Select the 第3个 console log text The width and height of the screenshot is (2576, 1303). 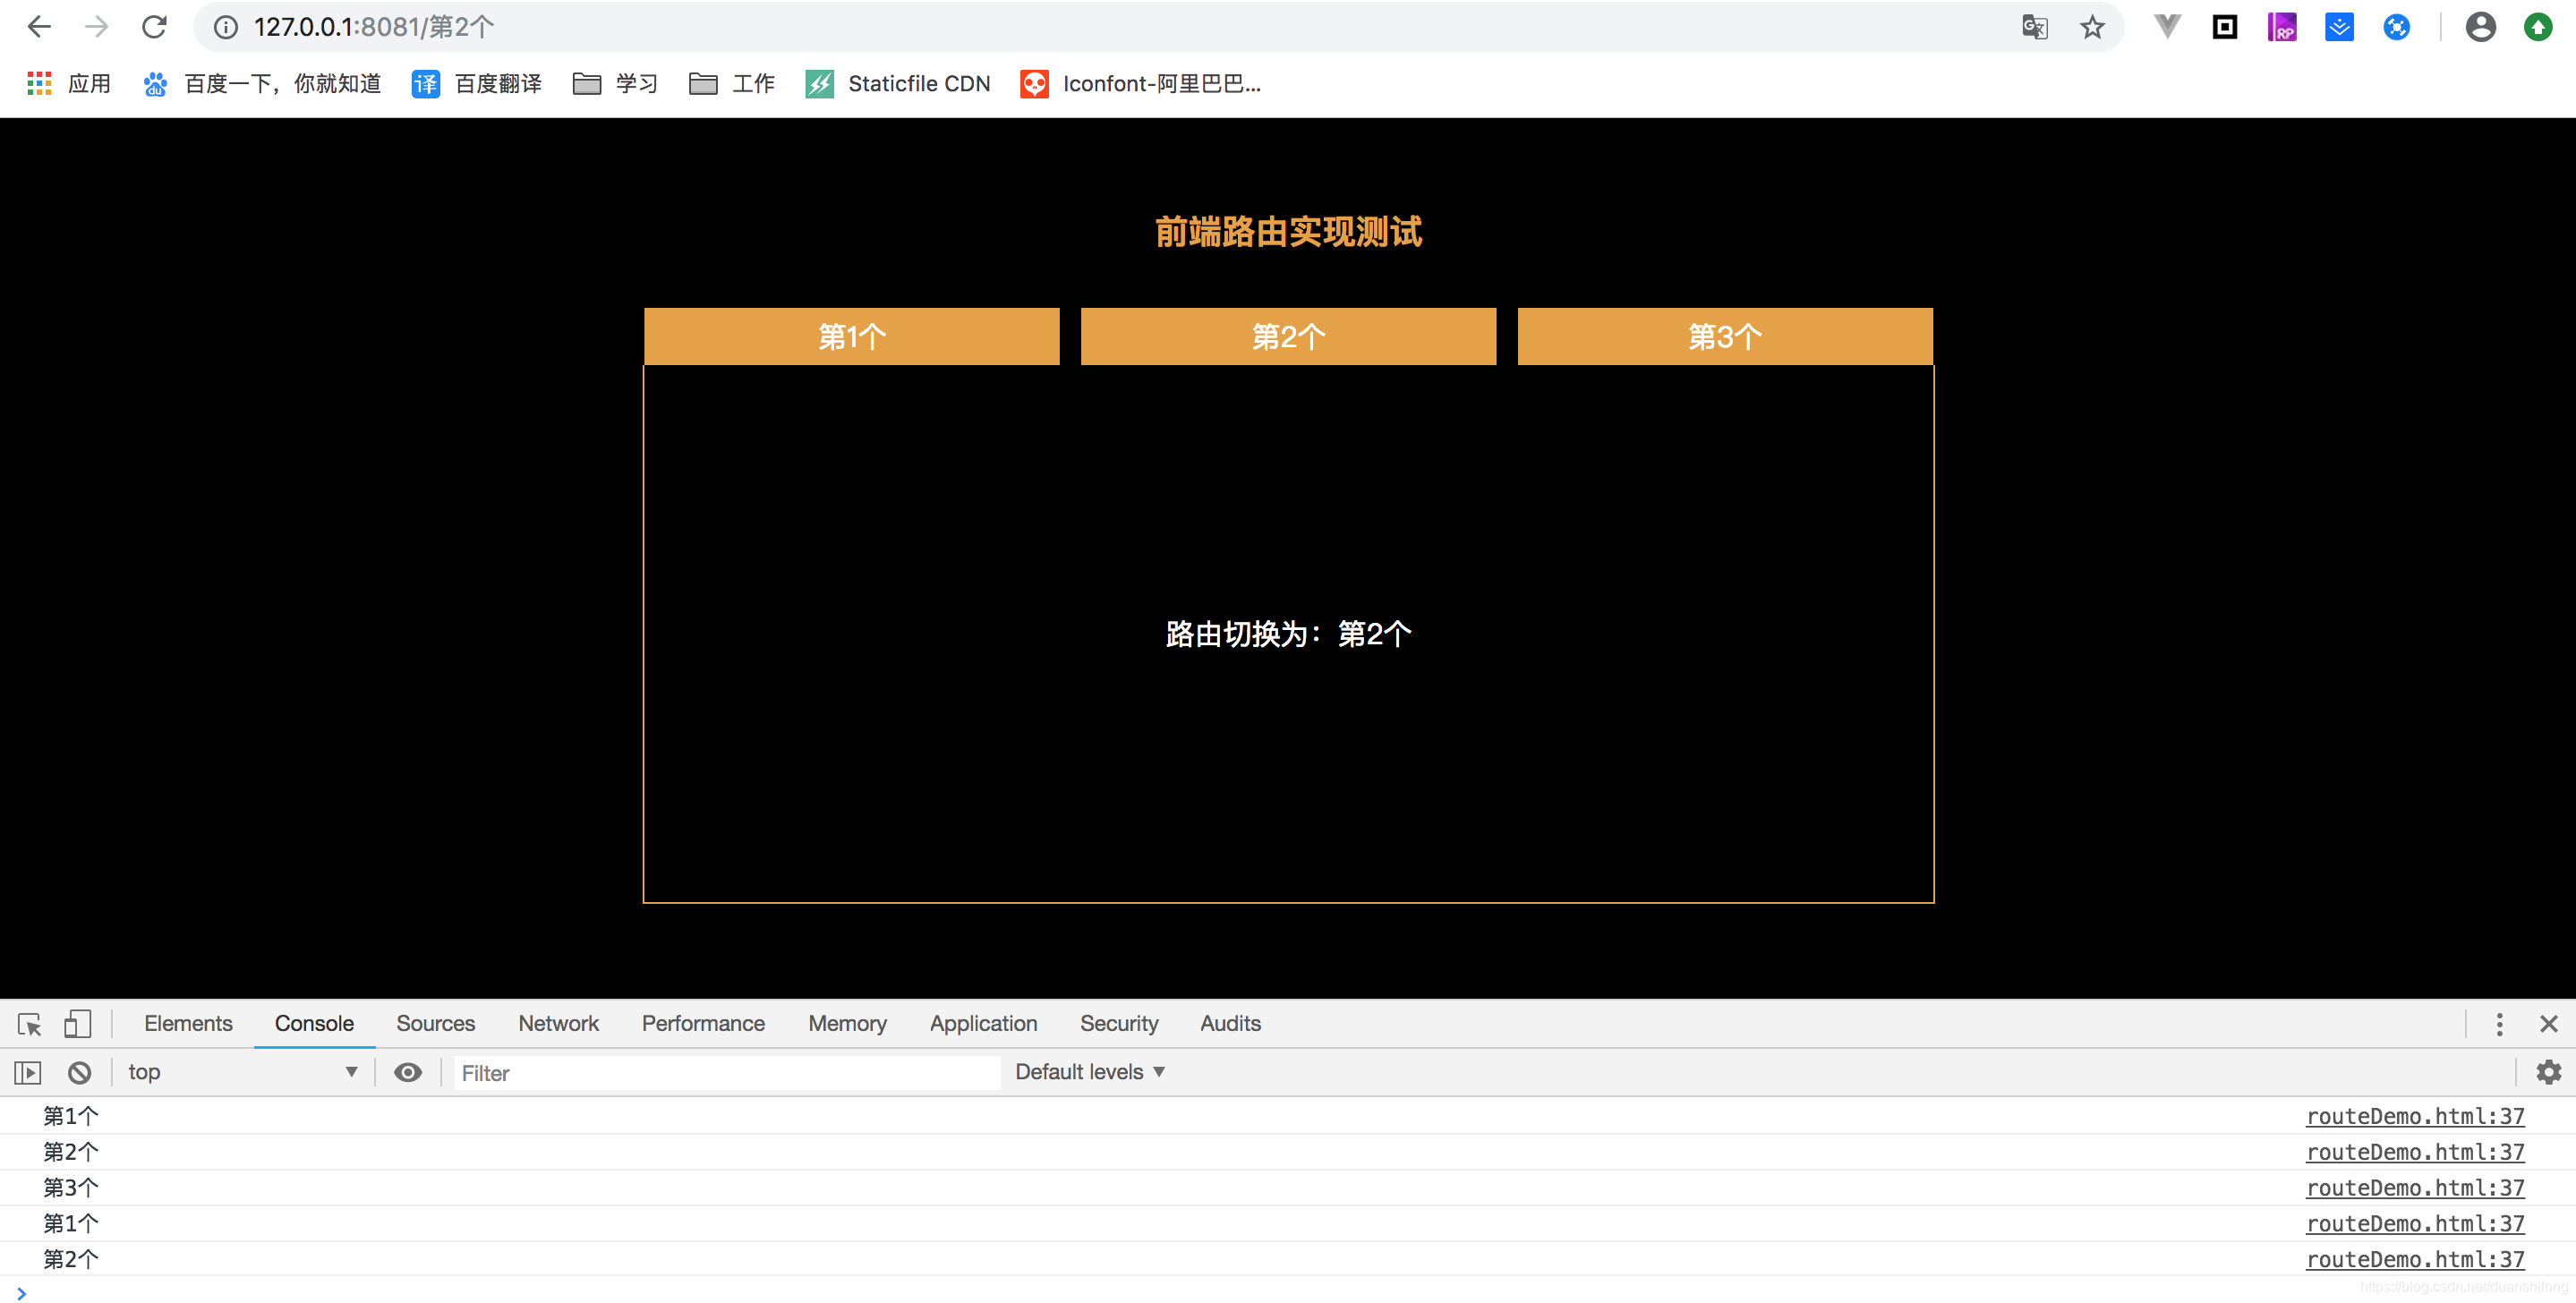[71, 1189]
